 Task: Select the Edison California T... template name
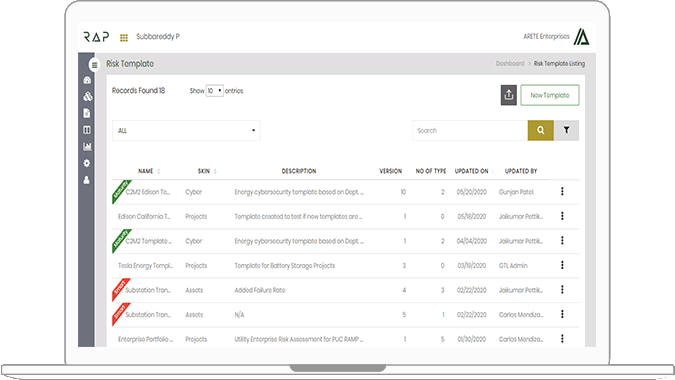[x=144, y=216]
